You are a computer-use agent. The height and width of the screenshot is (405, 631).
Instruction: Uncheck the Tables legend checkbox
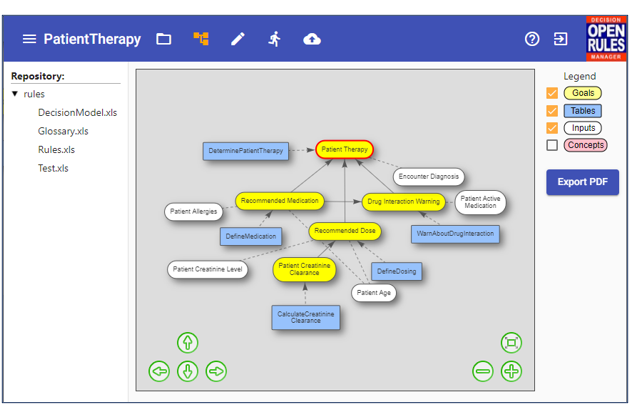coord(553,110)
